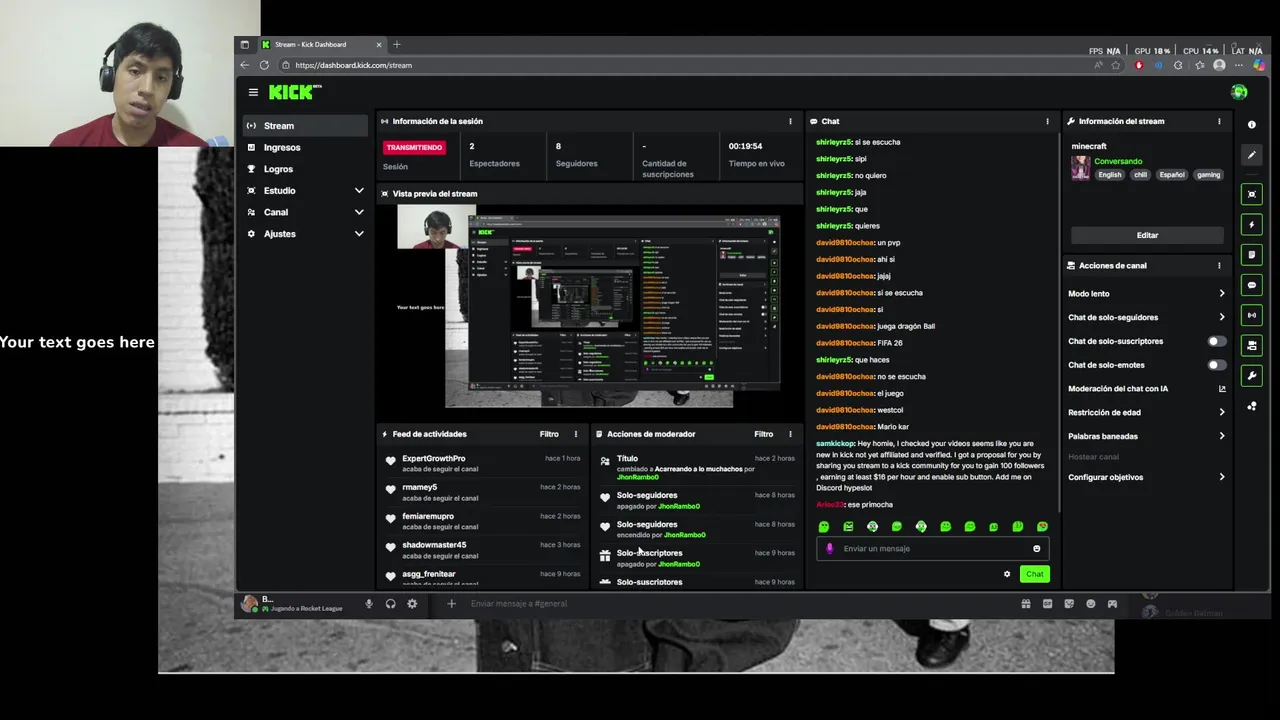The height and width of the screenshot is (720, 1280).
Task: Click the browser address bar URL
Action: click(x=353, y=65)
